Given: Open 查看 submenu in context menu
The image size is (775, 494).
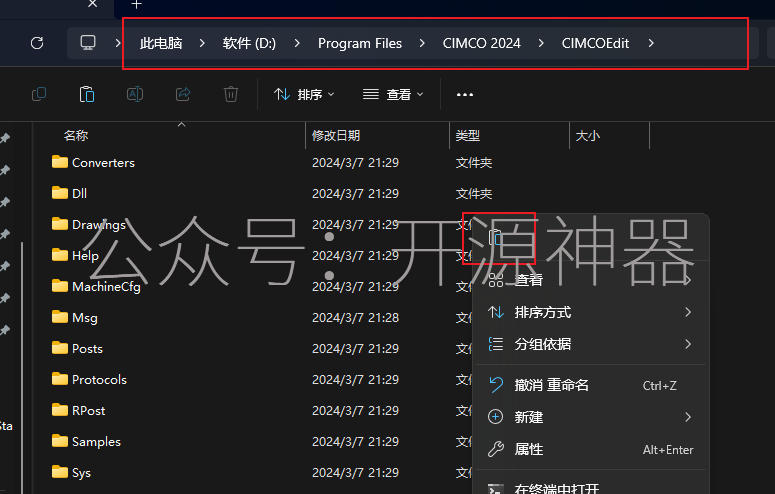Looking at the screenshot, I should (590, 280).
